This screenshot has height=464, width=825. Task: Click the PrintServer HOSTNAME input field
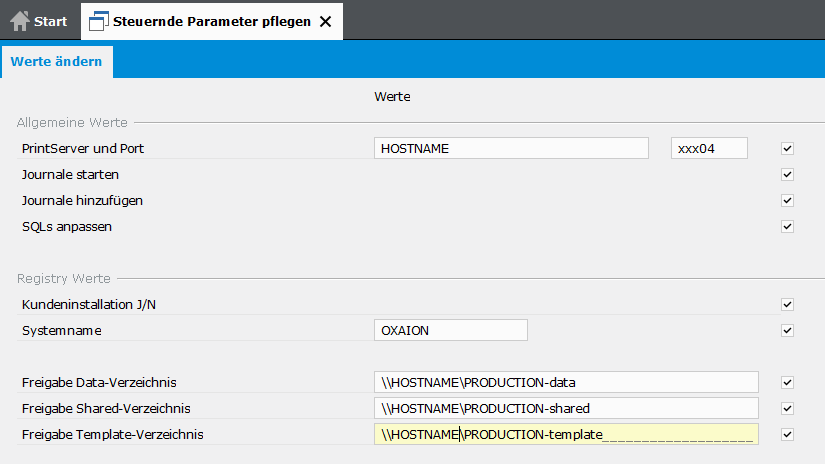point(511,149)
